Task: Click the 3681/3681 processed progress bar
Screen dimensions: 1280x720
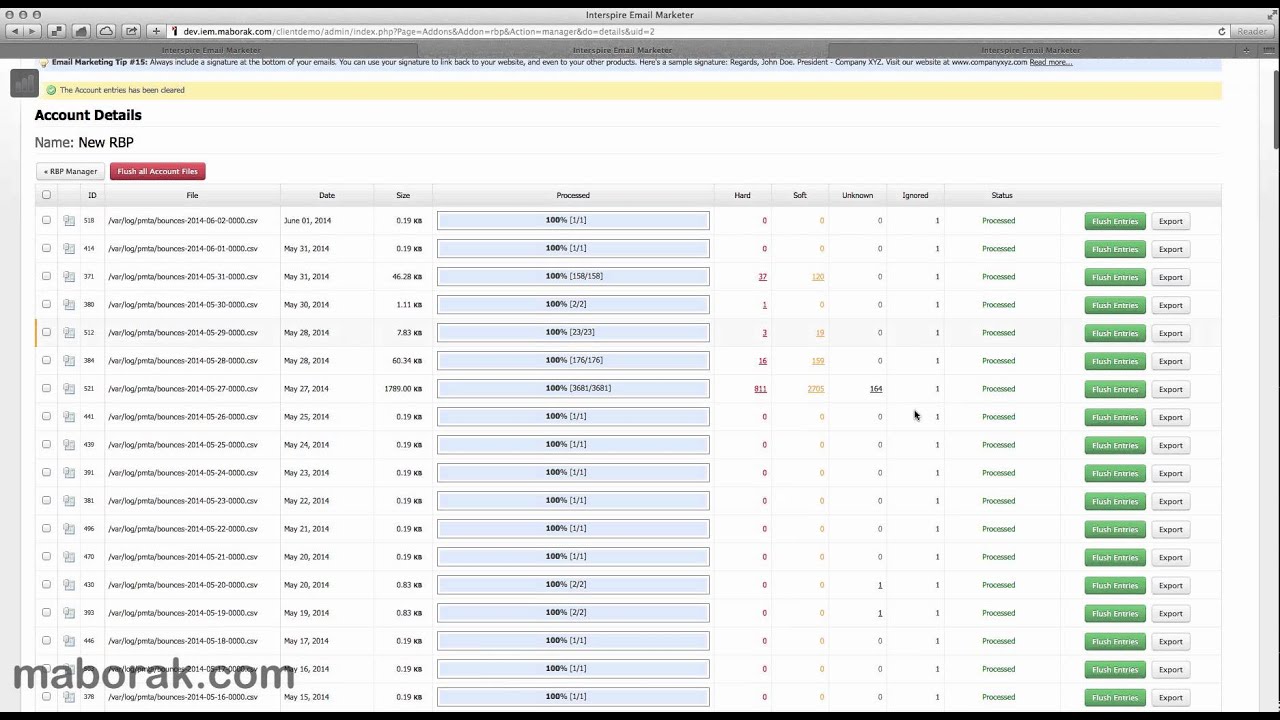Action: [573, 388]
